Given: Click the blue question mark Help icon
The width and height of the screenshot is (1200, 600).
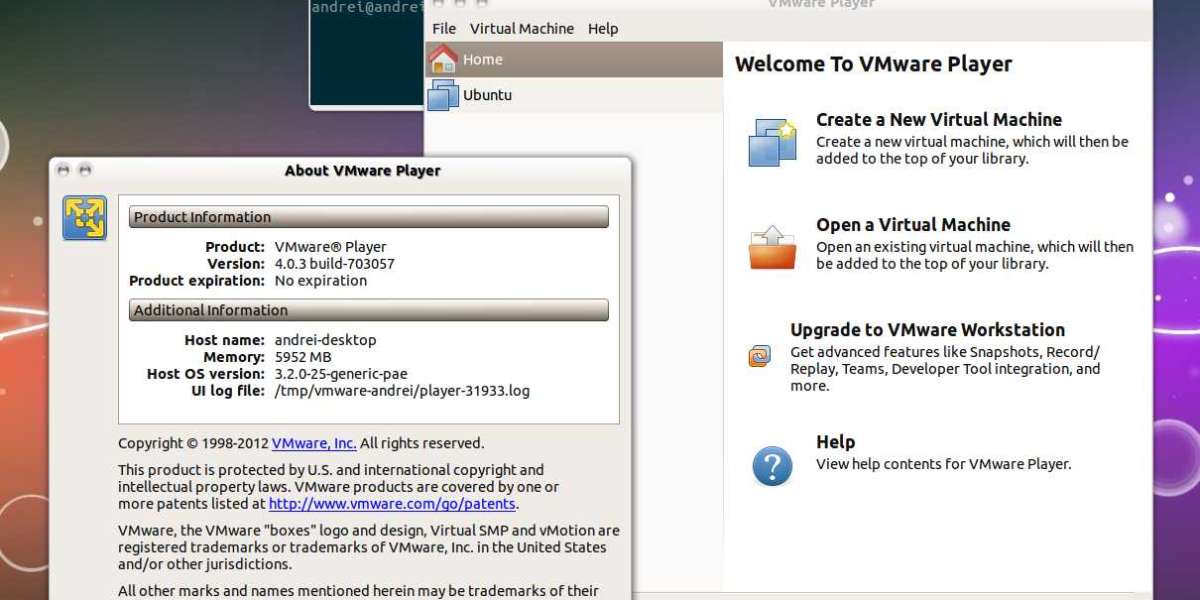Looking at the screenshot, I should tap(772, 465).
